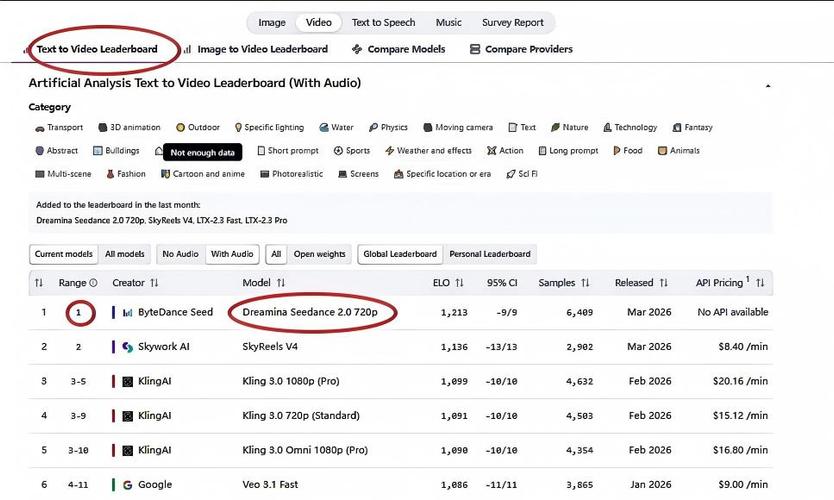Collapse the leaderboard section arrow

(x=766, y=85)
